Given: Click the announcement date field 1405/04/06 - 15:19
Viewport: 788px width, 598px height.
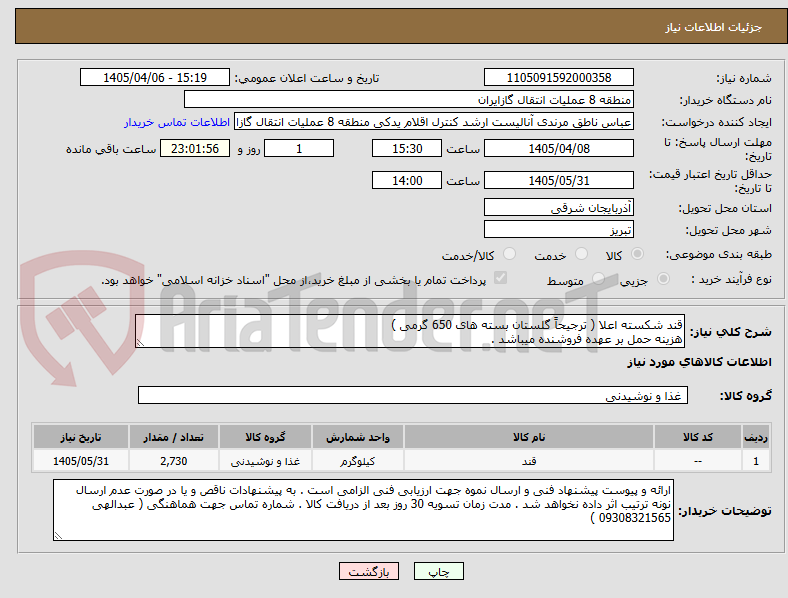Looking at the screenshot, I should 155,77.
